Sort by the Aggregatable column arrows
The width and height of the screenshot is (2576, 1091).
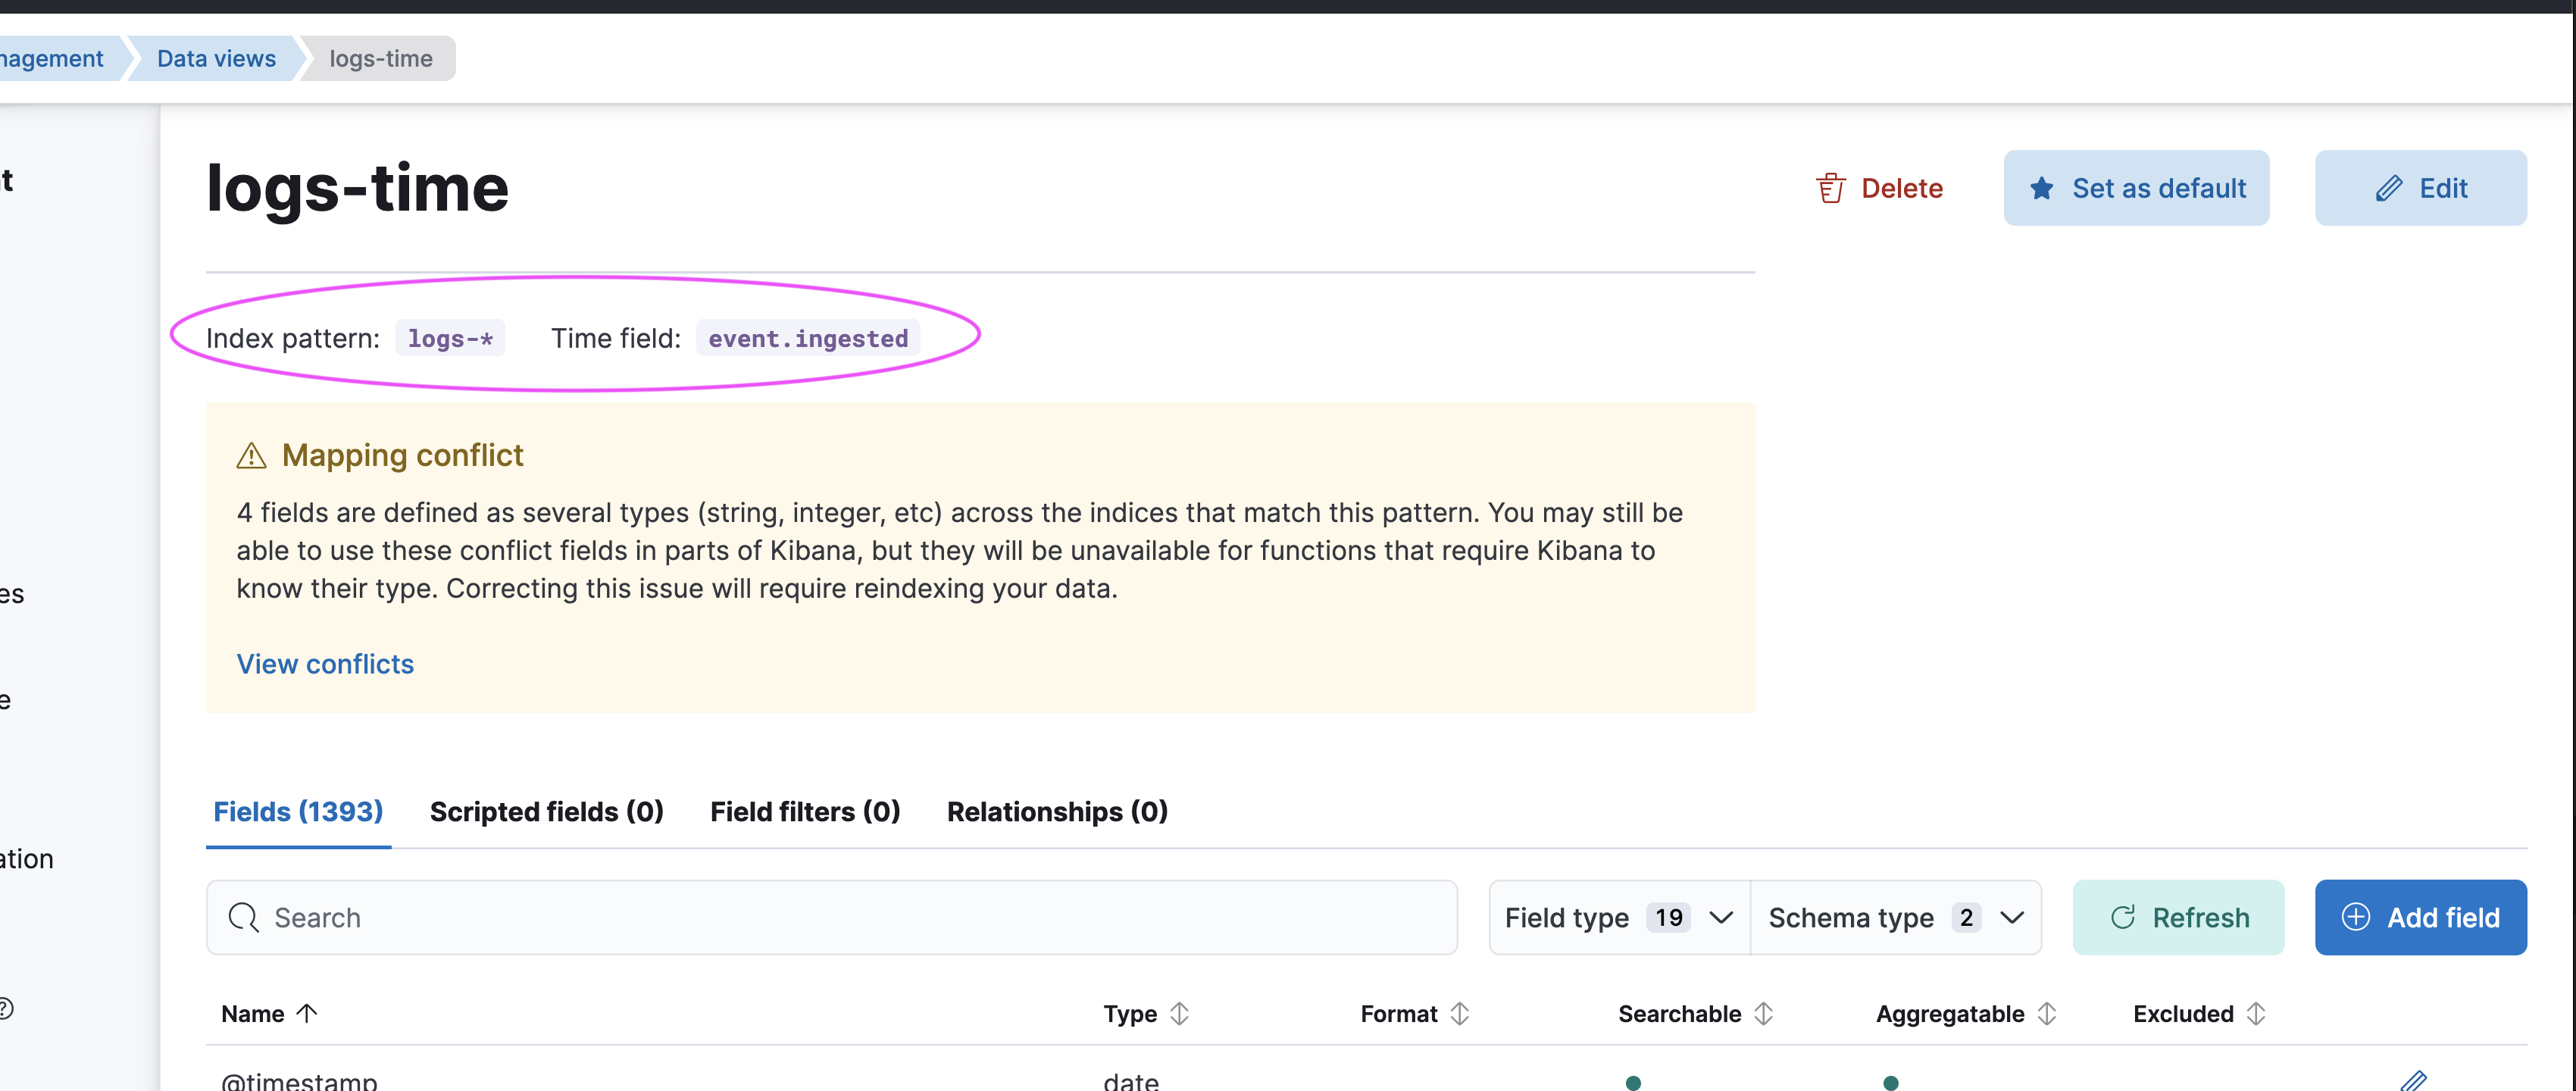pyautogui.click(x=2046, y=1014)
